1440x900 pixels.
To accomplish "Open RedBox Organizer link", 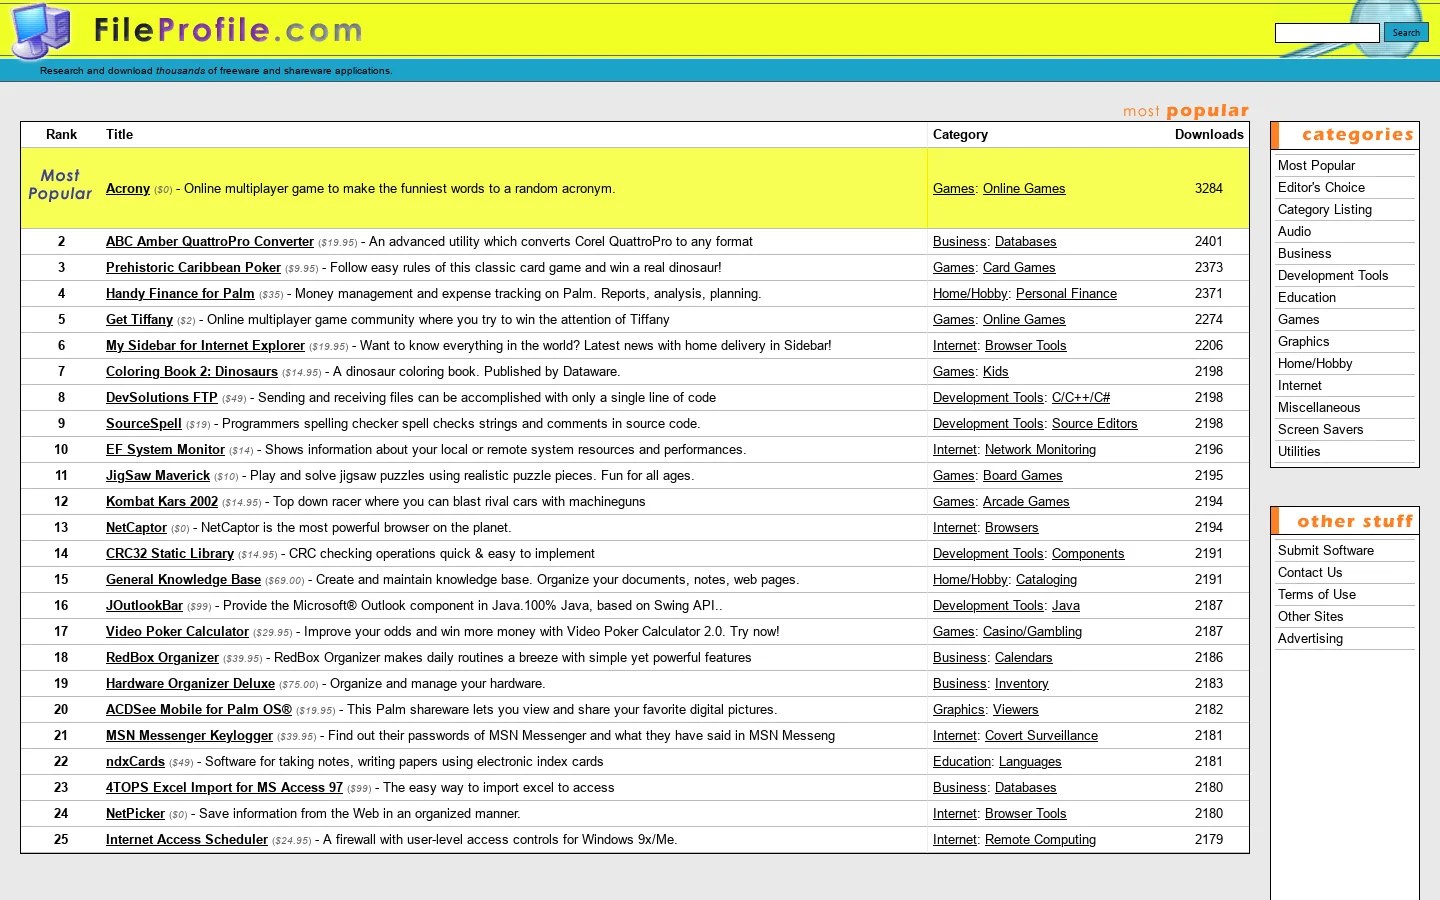I will pos(162,658).
